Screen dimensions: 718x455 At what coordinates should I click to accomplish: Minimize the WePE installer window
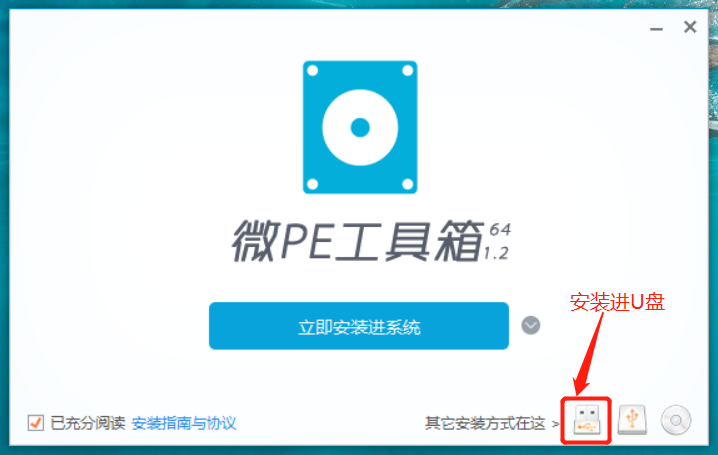(x=656, y=29)
